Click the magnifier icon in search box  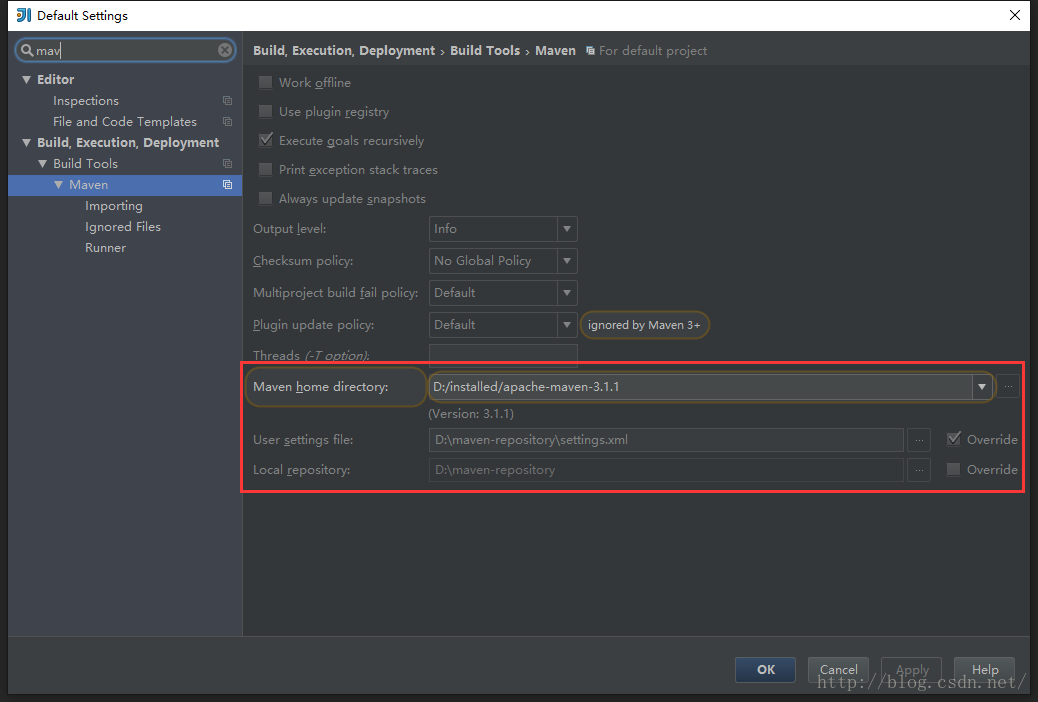coord(26,50)
